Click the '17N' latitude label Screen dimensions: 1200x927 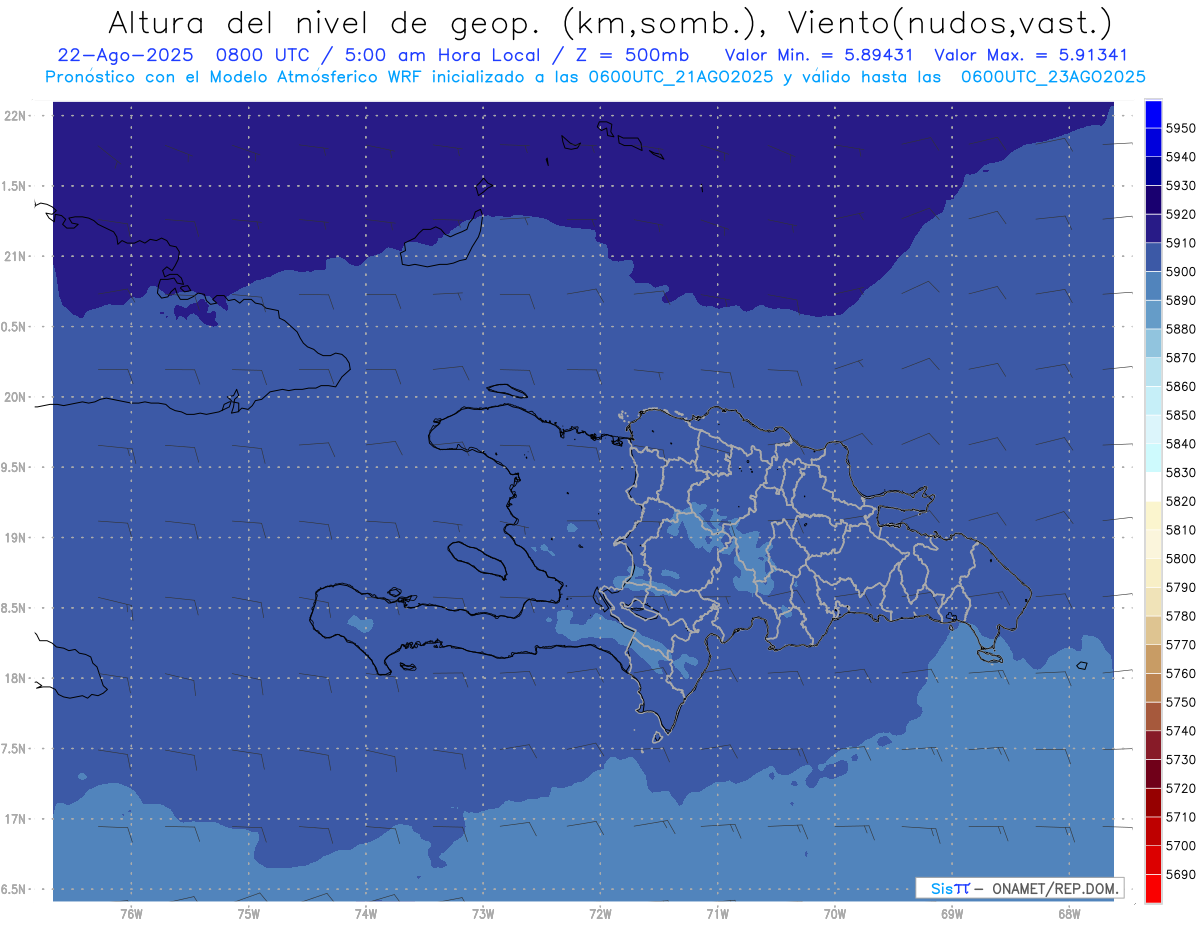[15, 818]
